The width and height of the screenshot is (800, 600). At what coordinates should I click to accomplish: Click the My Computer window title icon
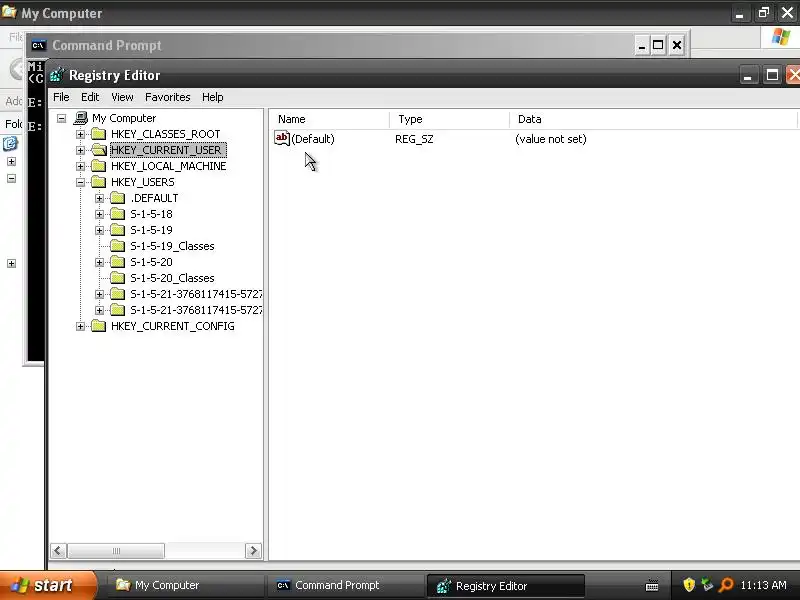coord(9,12)
